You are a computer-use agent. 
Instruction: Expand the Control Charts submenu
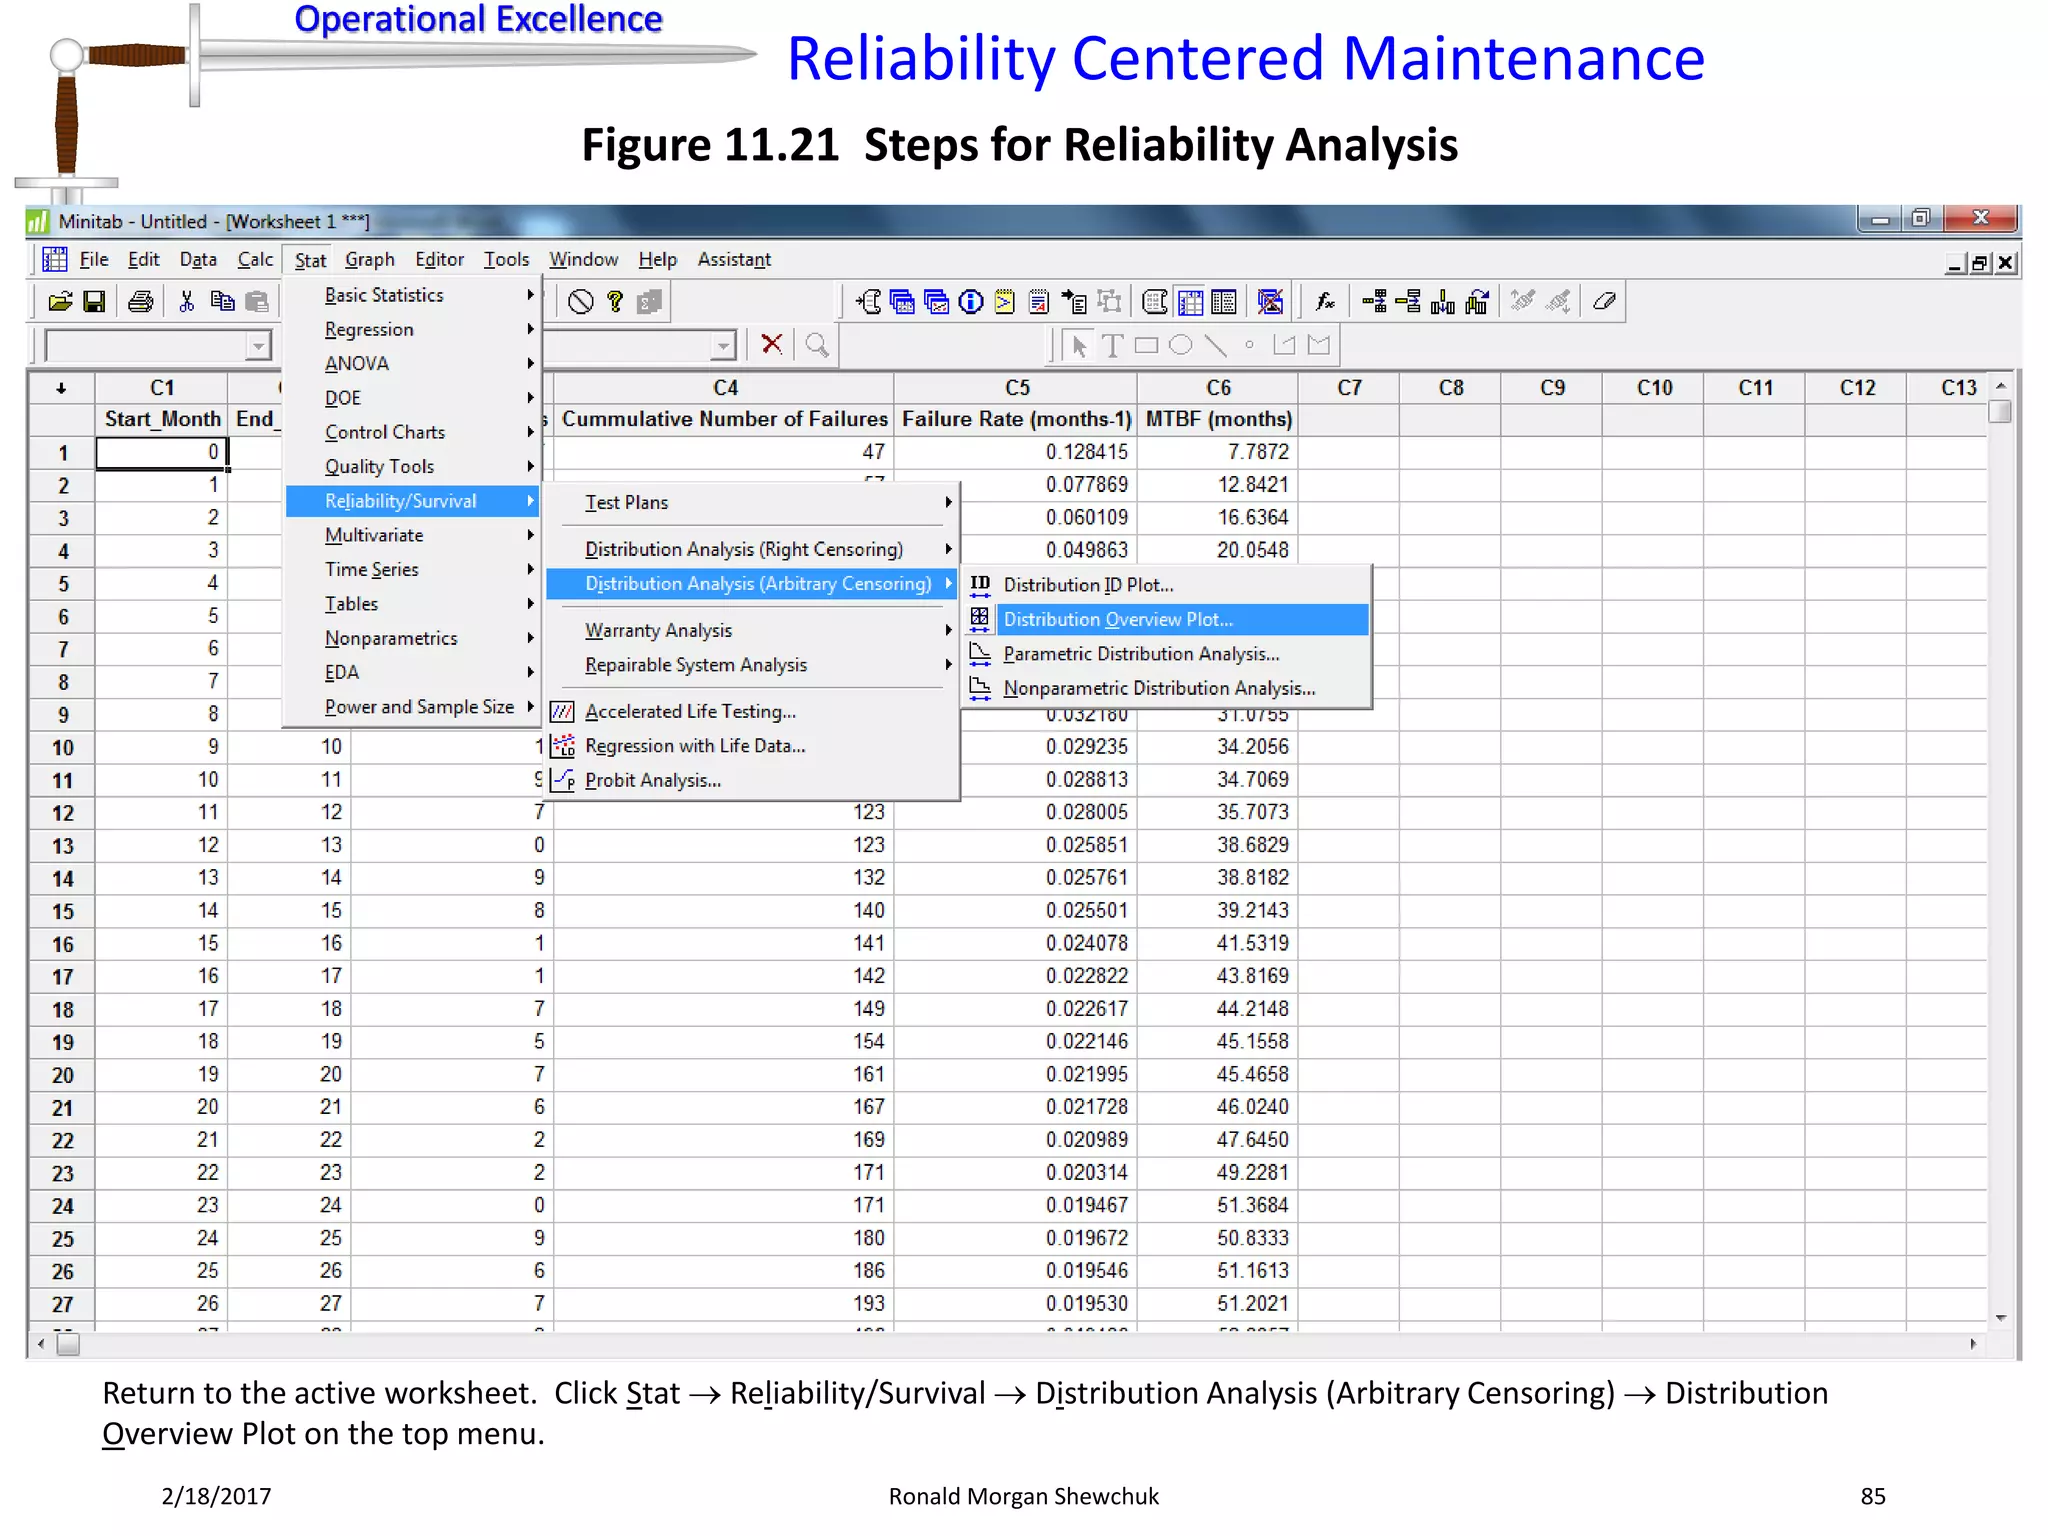[412, 432]
